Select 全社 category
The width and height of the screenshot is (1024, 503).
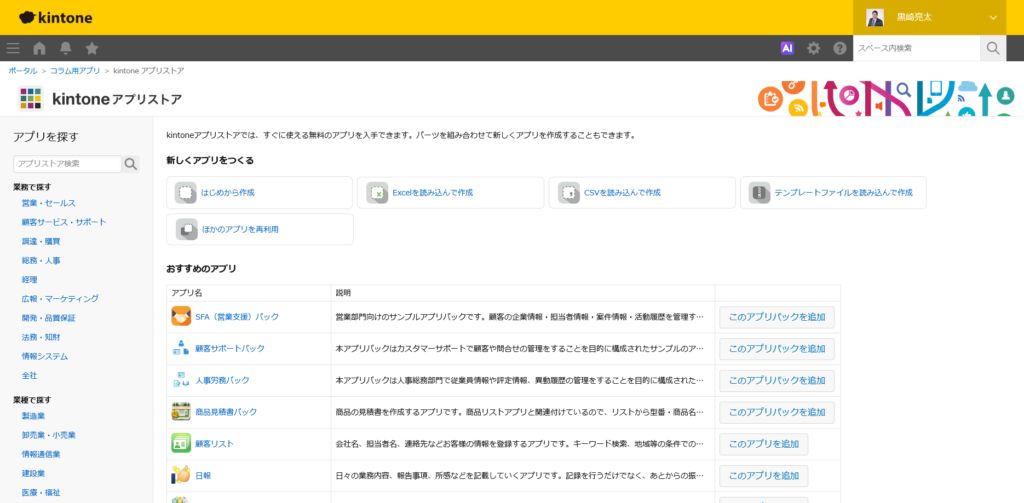(29, 376)
